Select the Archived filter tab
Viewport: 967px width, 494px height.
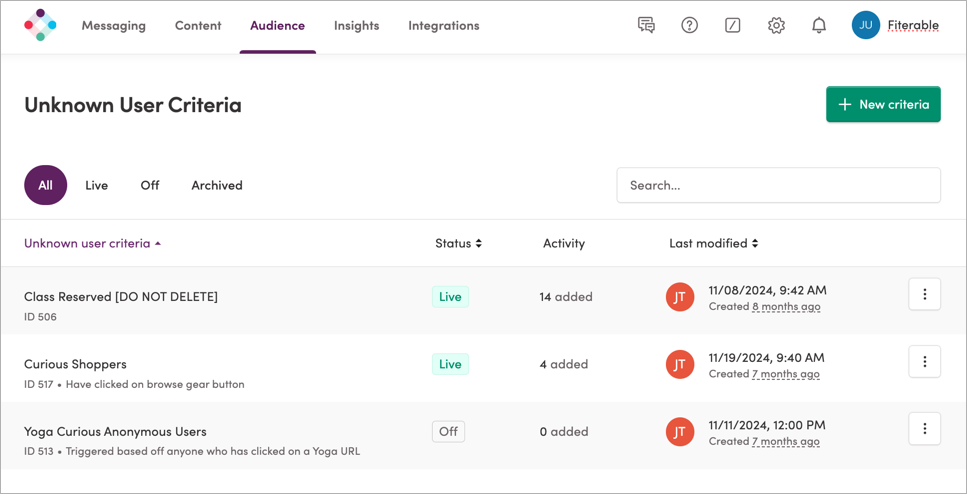pos(217,185)
